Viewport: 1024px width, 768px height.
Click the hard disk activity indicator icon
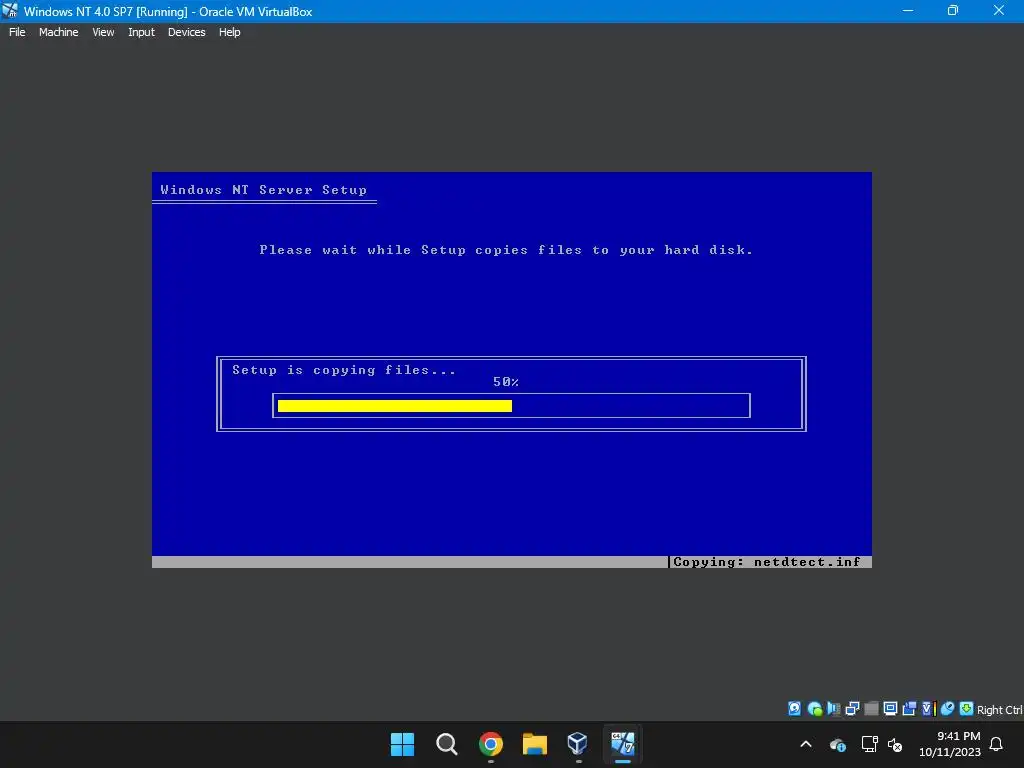(x=794, y=709)
